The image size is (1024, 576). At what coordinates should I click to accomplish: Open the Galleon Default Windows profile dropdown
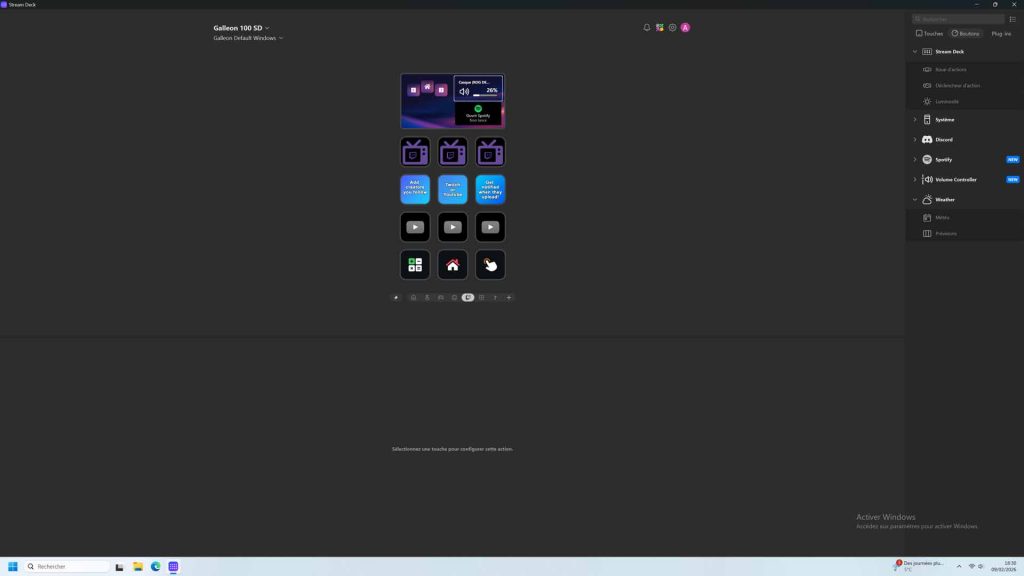(246, 38)
